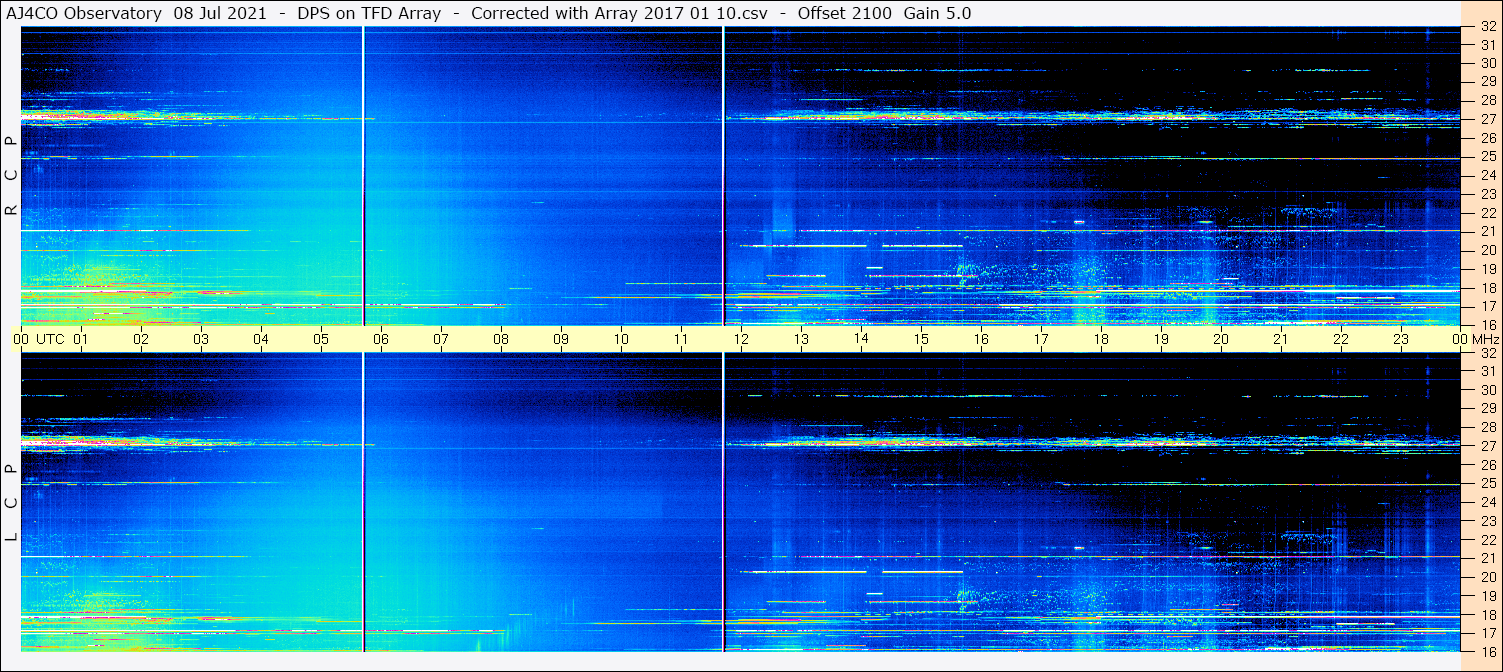Click the 27 MHz label on RCP scale
1503x672 pixels.
pos(1487,118)
